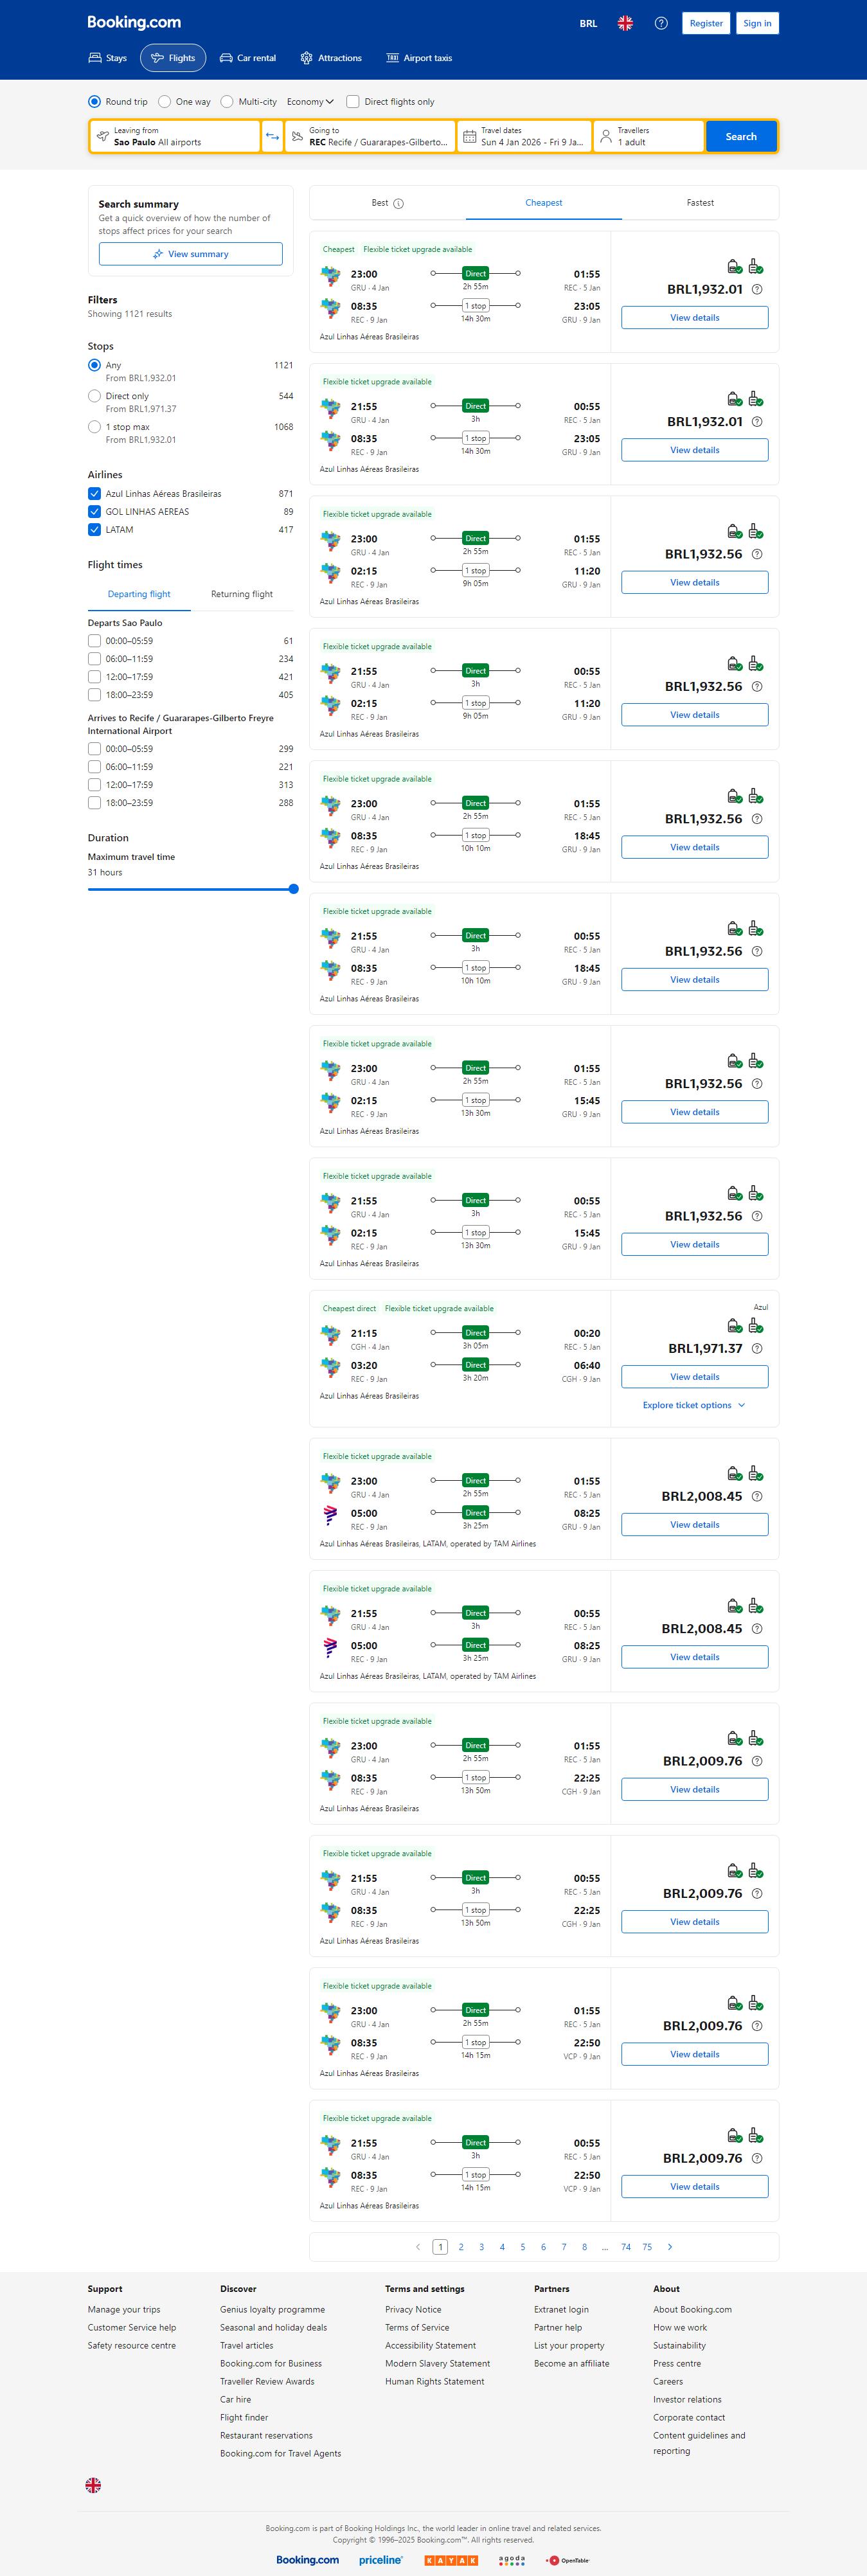The width and height of the screenshot is (867, 2576).
Task: Select the One way trip option
Action: (165, 102)
